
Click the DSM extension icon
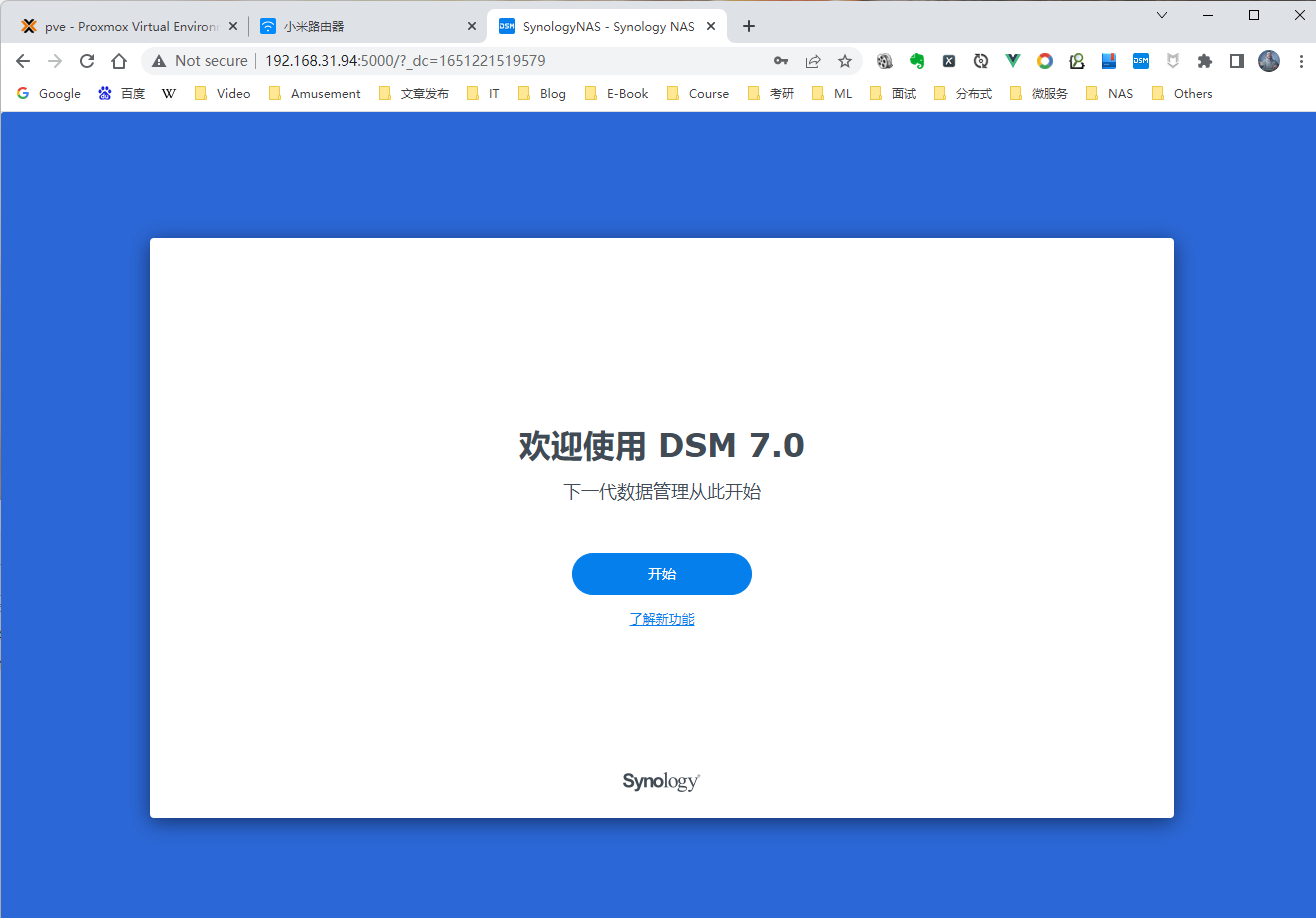[x=1140, y=61]
